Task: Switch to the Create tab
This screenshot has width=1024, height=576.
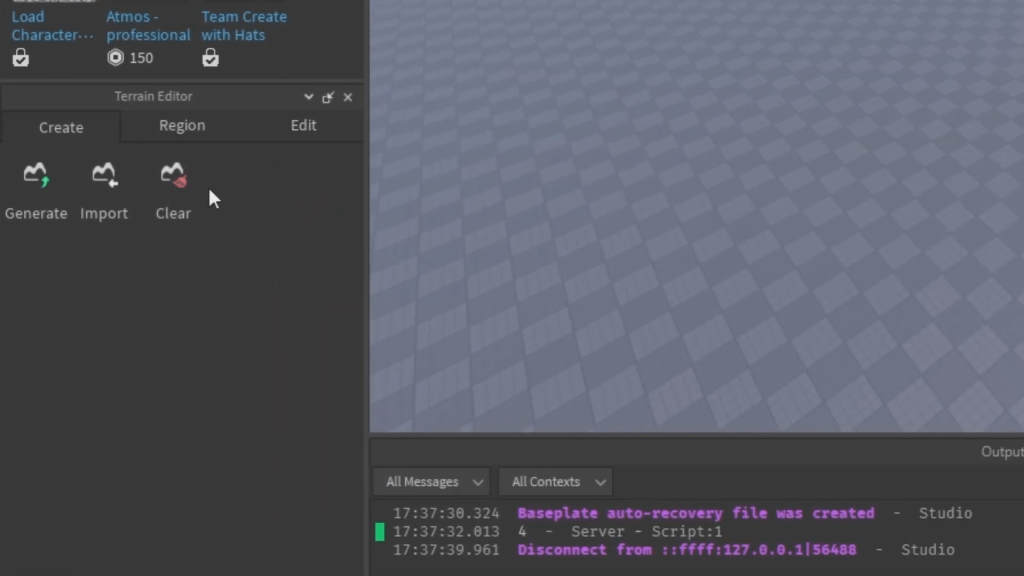Action: (61, 127)
